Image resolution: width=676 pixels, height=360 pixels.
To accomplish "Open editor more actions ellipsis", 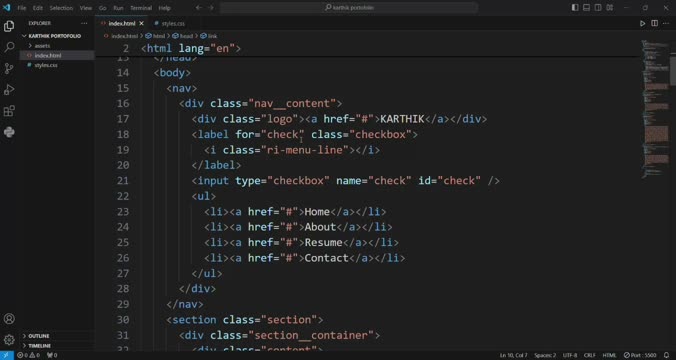I will click(666, 23).
